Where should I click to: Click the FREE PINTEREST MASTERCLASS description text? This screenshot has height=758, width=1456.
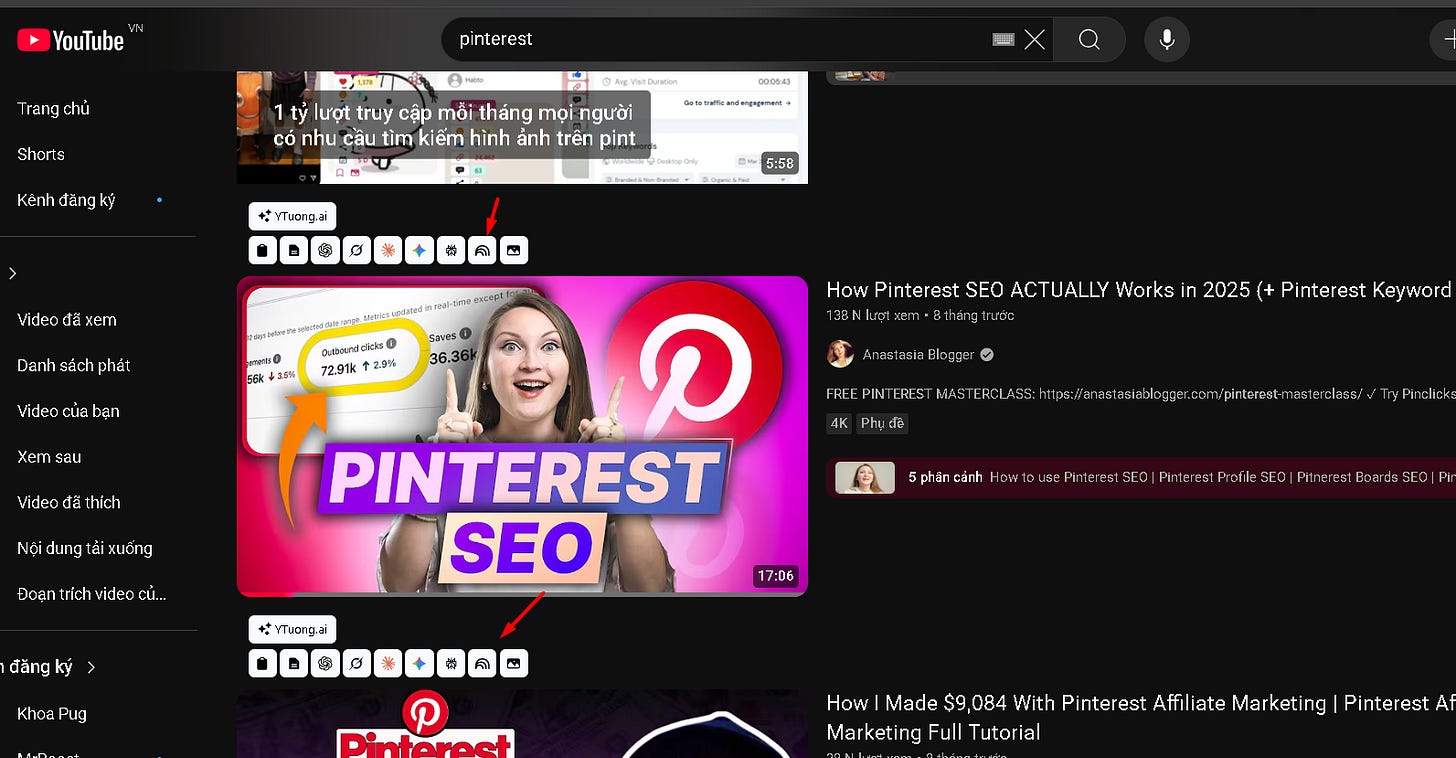1140,394
